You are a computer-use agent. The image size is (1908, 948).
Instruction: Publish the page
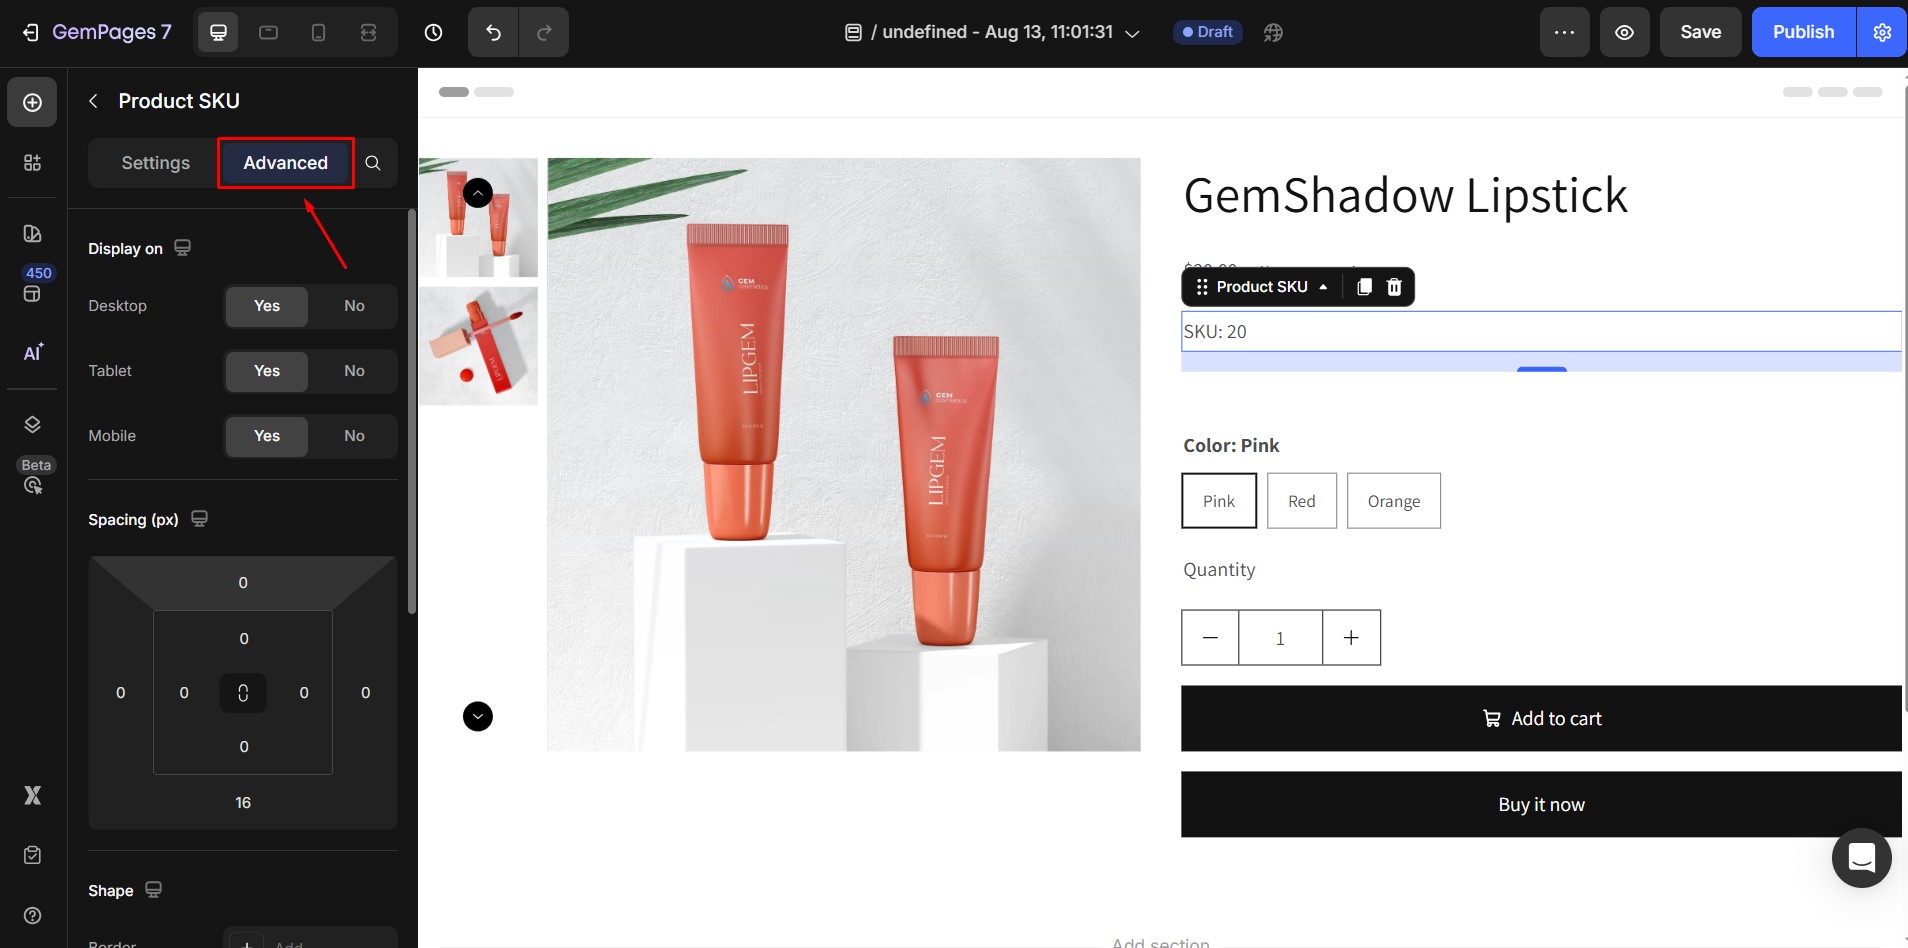click(1803, 32)
